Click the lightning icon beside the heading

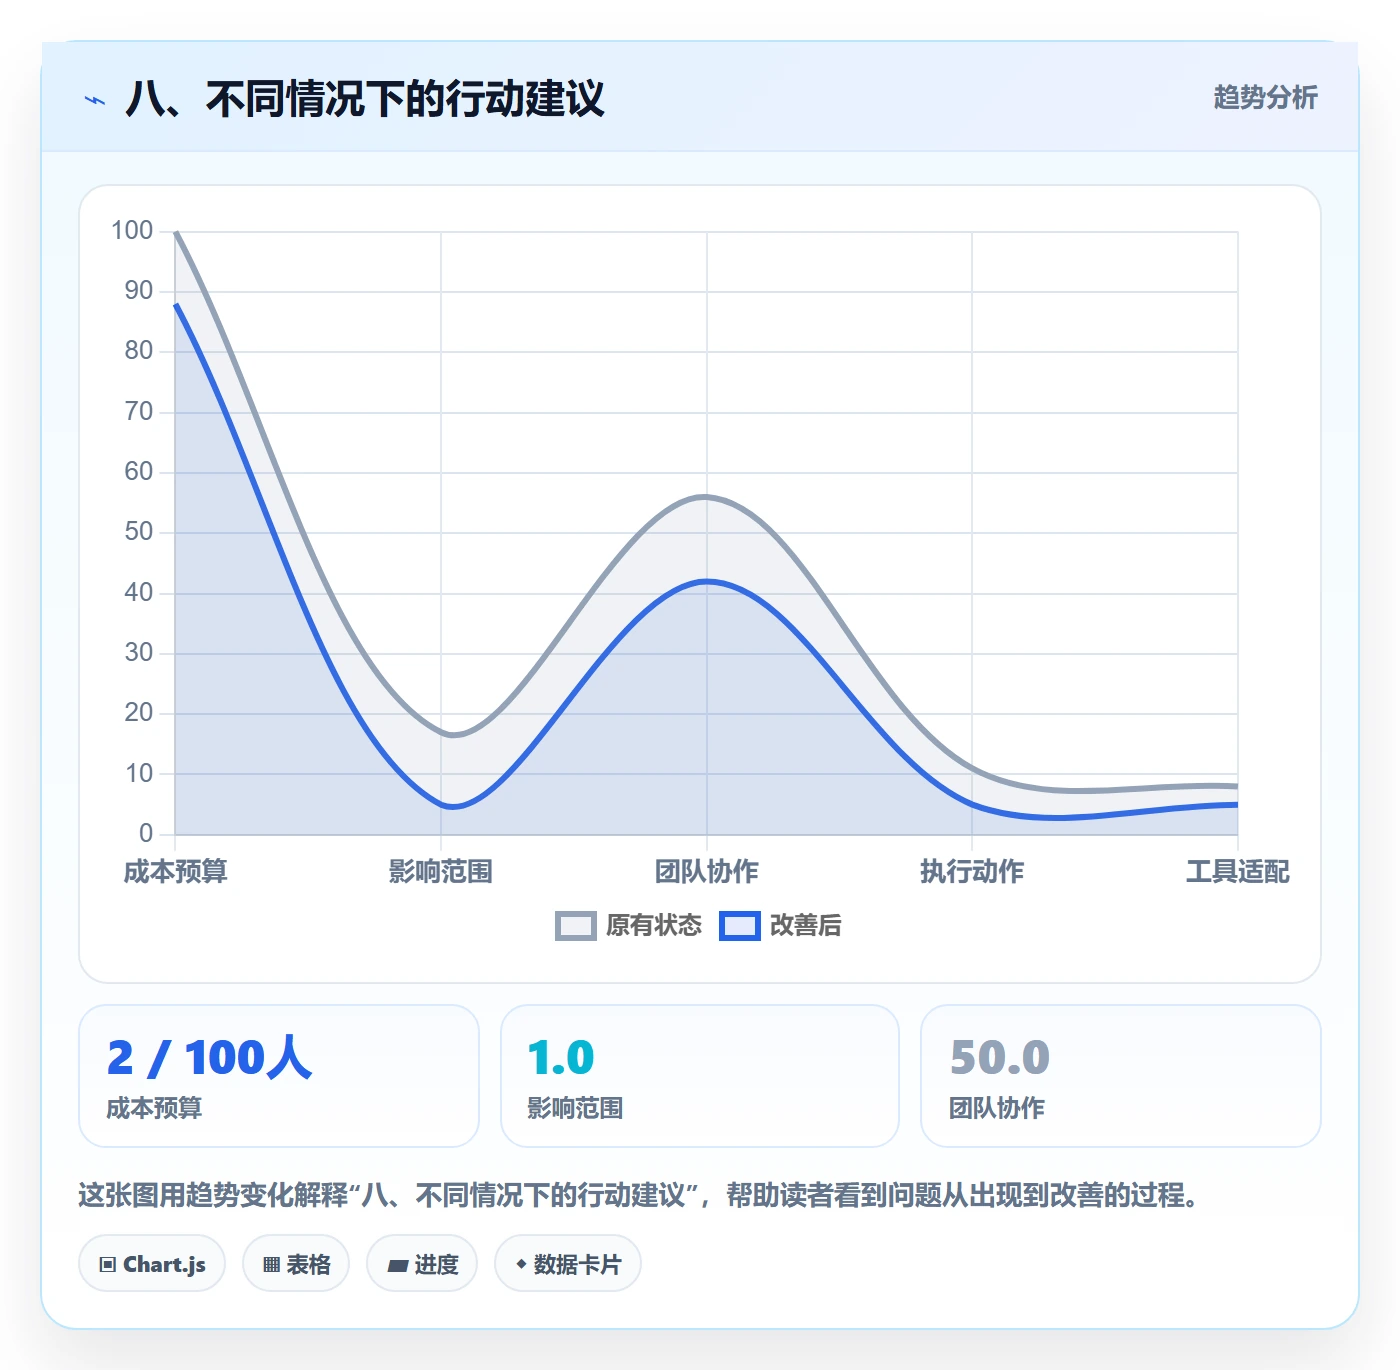tap(95, 100)
